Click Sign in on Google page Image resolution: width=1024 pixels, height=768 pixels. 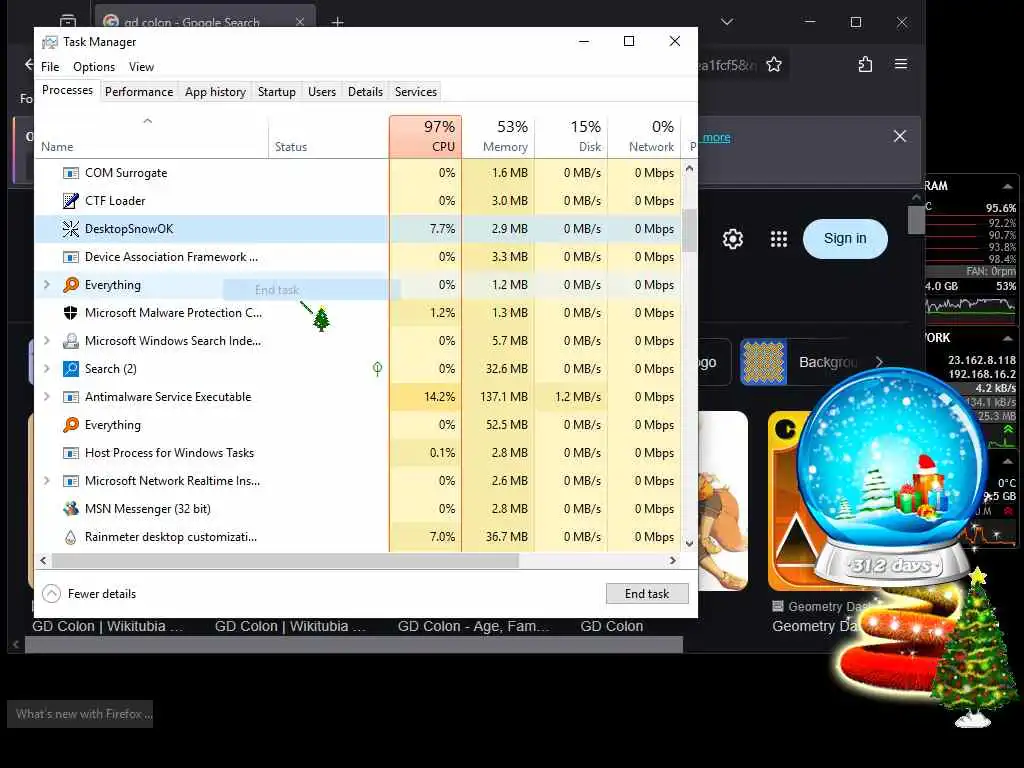pos(845,238)
